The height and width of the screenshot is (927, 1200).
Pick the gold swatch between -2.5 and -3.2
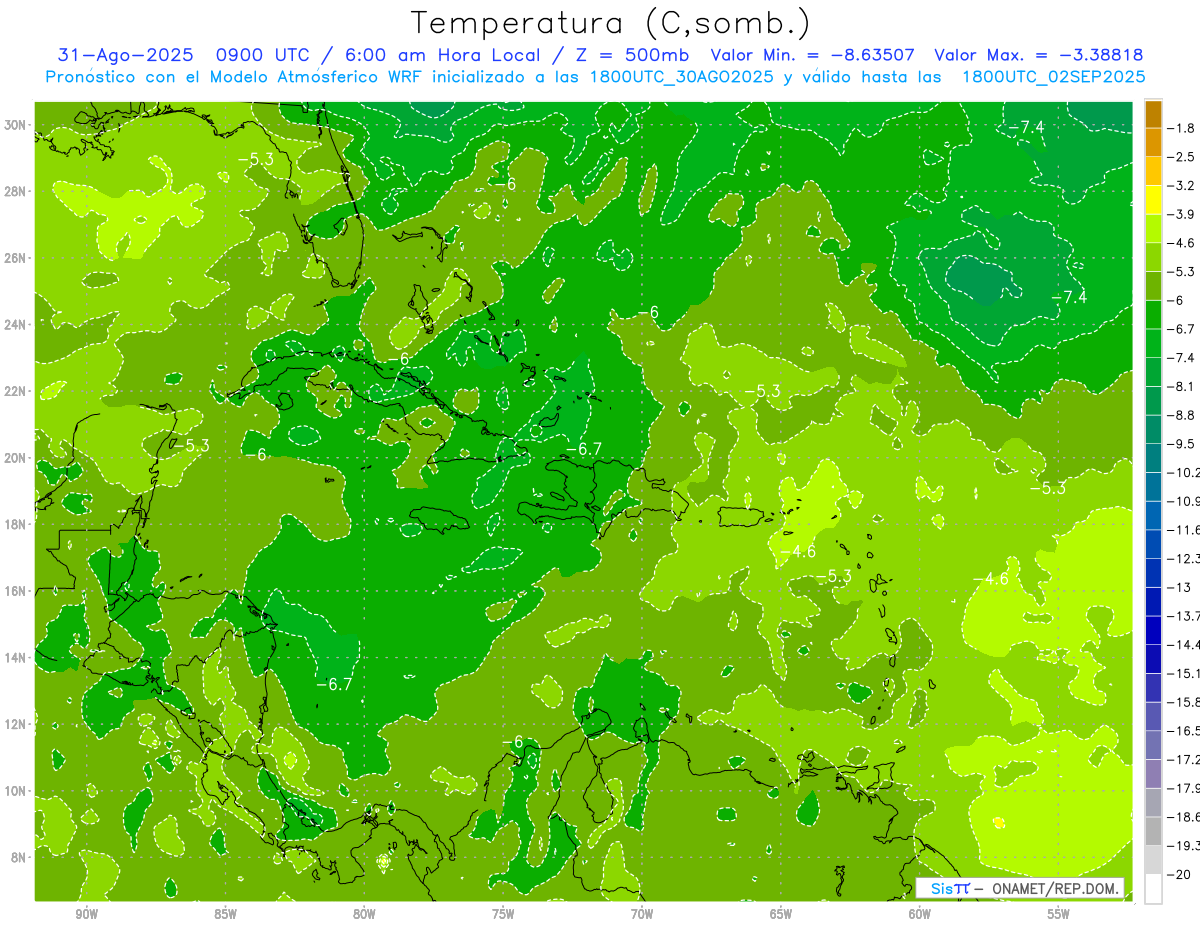click(x=1153, y=171)
